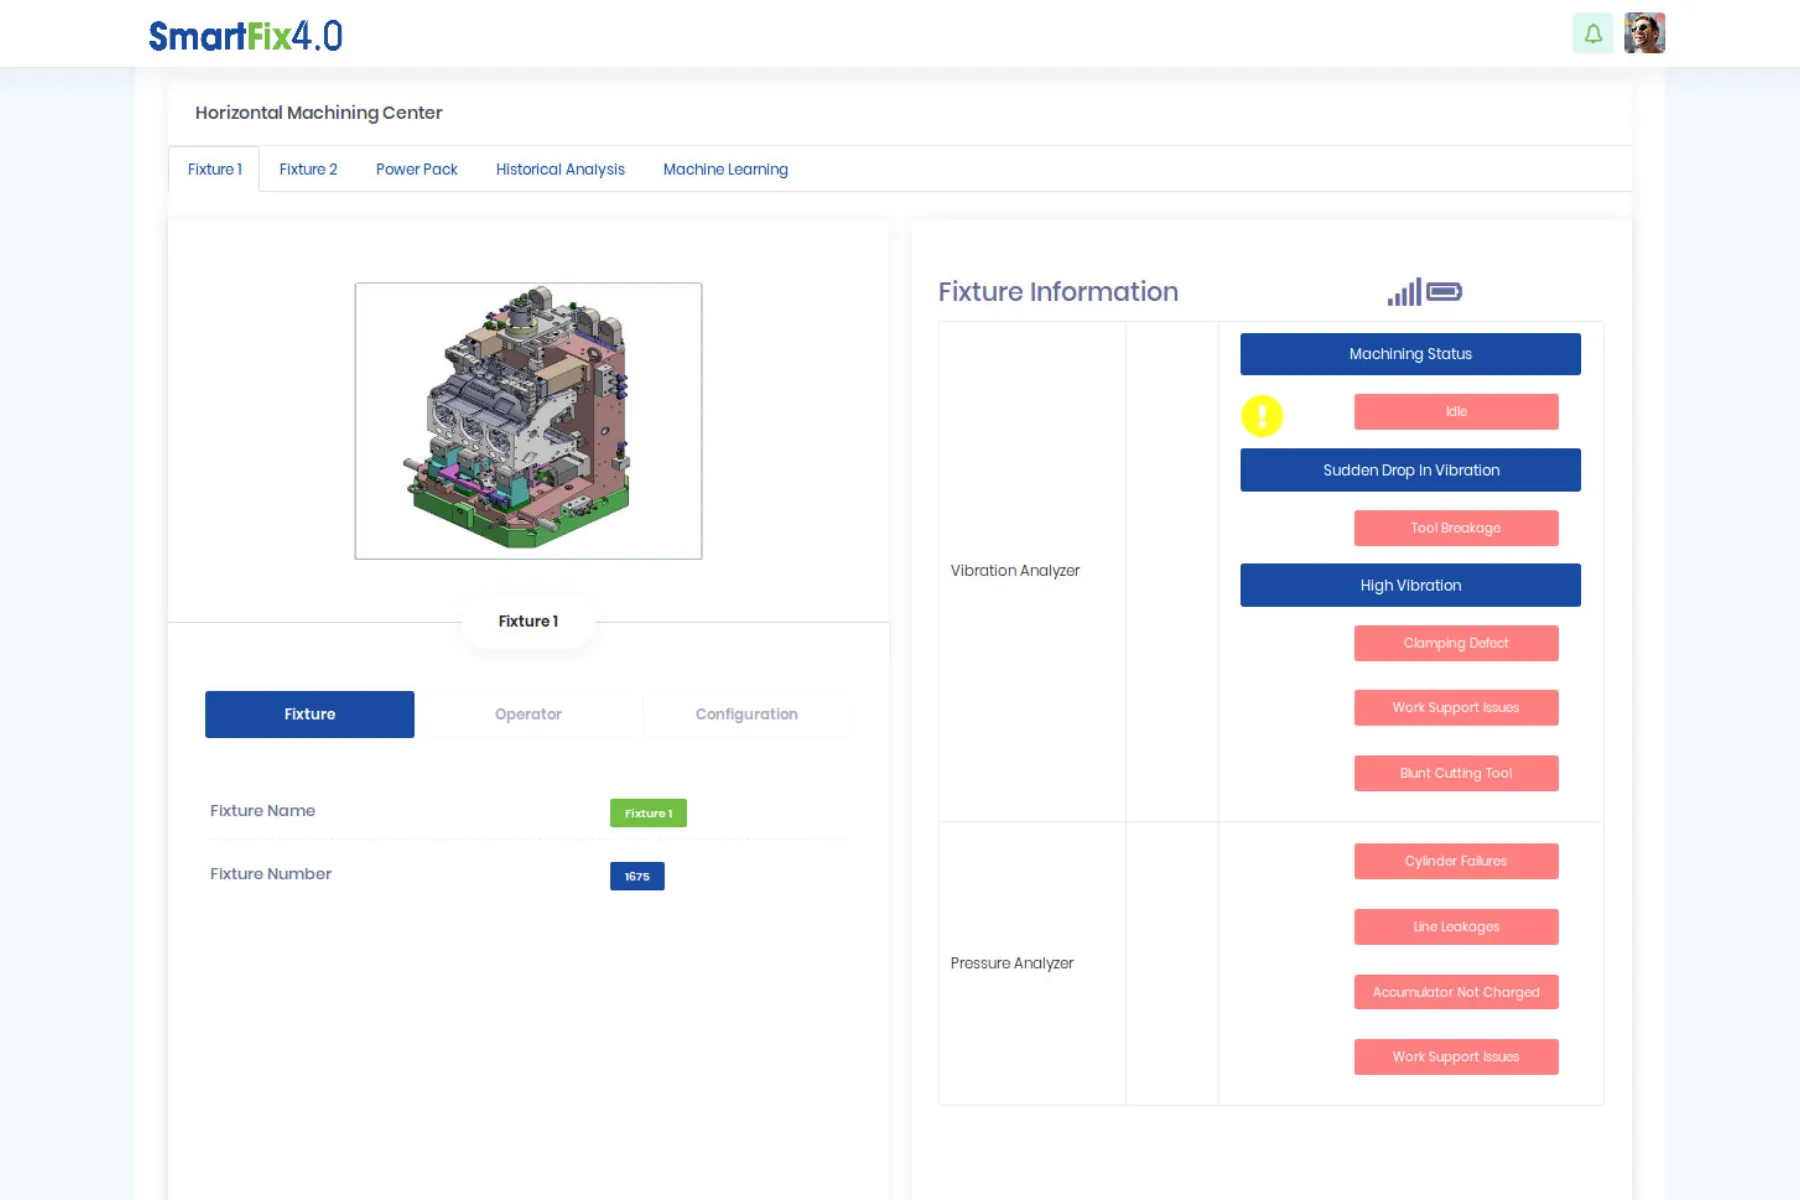Open the user profile avatar

(x=1644, y=34)
